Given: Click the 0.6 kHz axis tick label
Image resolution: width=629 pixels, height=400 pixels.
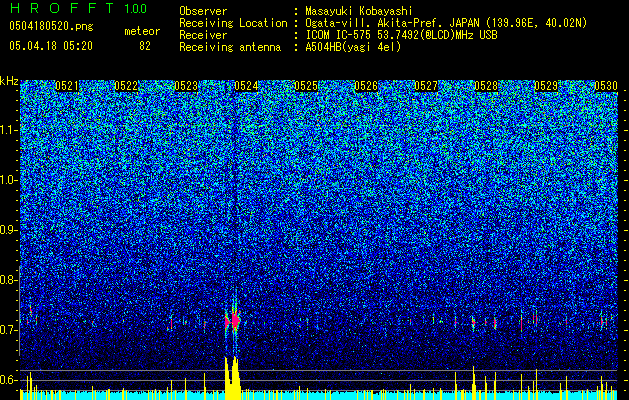Looking at the screenshot, I should [8, 380].
